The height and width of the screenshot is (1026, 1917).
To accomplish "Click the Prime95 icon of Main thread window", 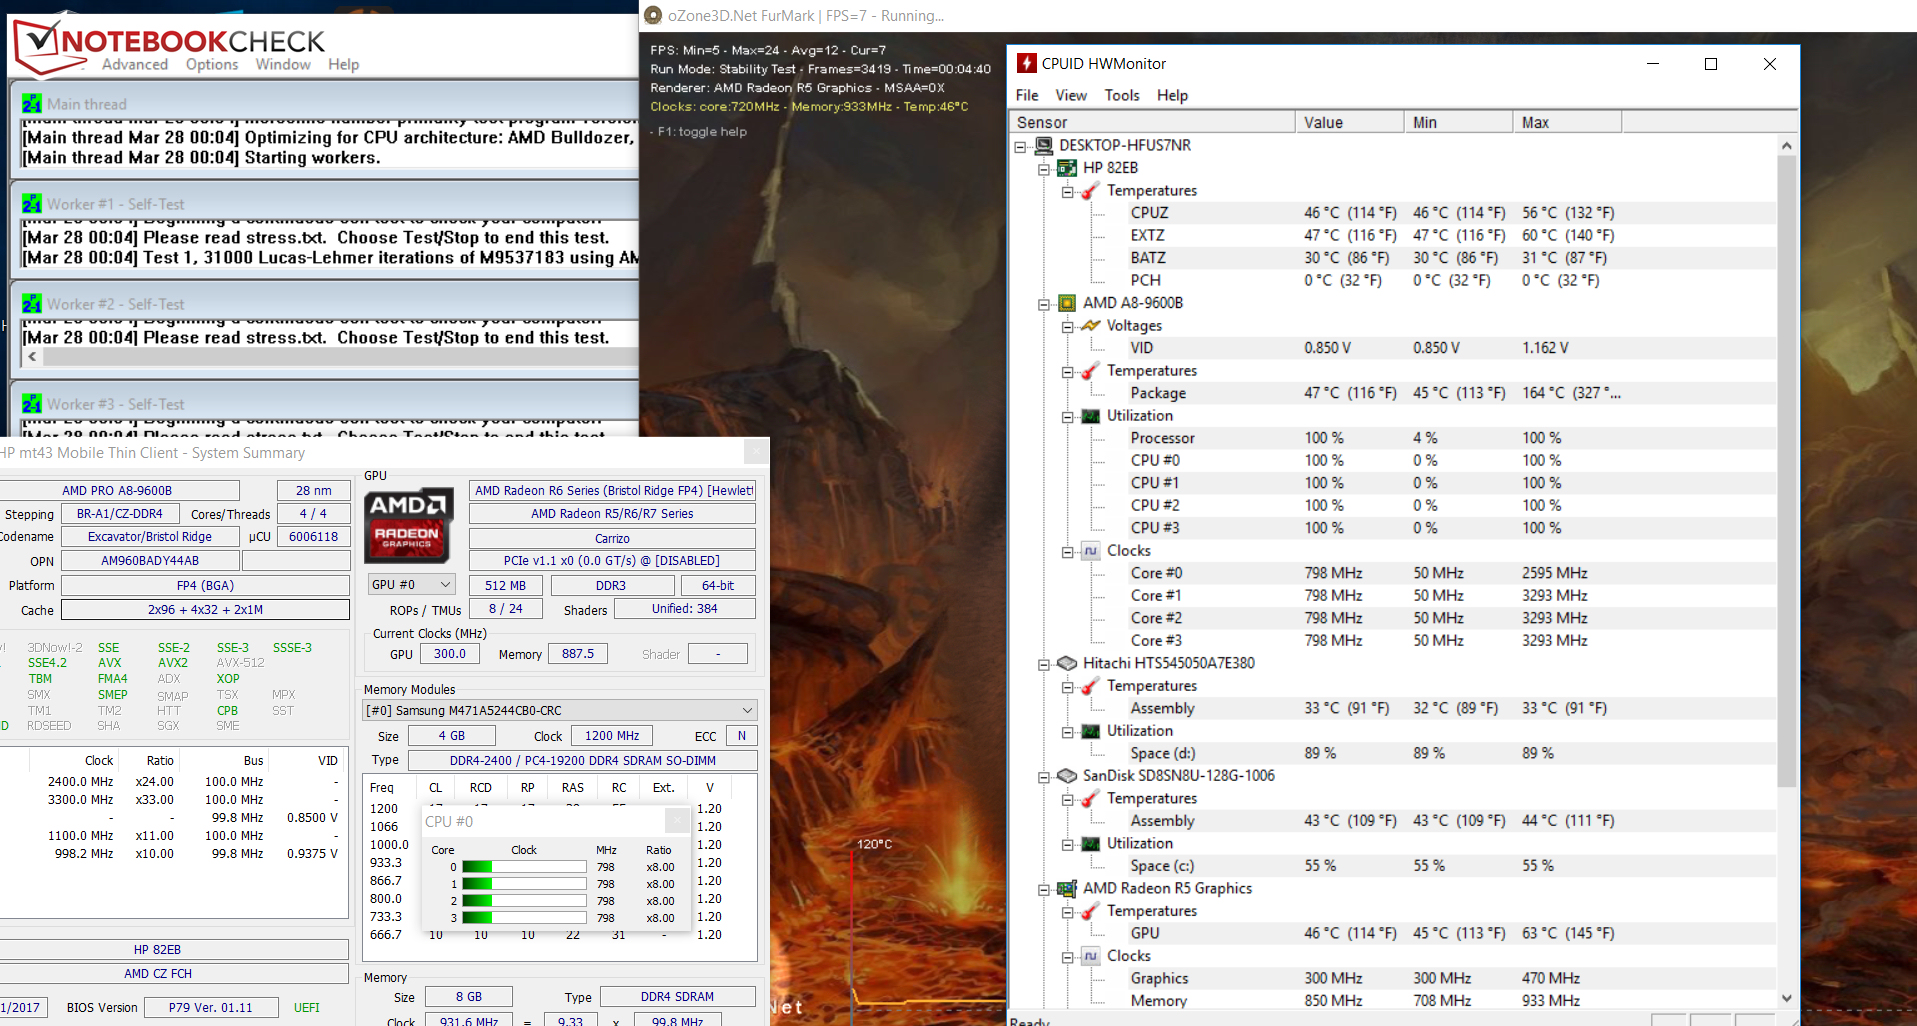I will 32,104.
